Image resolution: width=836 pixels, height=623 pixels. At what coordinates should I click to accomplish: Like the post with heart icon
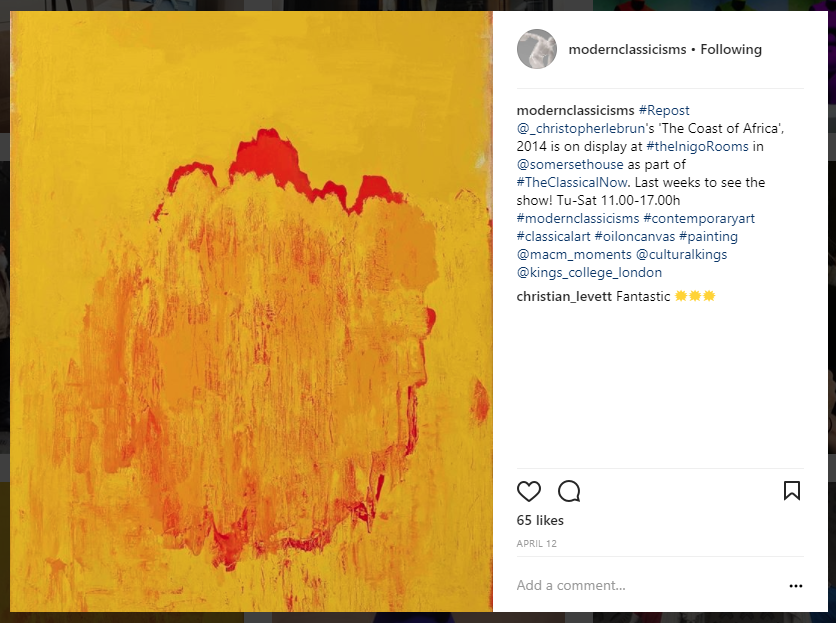click(528, 491)
